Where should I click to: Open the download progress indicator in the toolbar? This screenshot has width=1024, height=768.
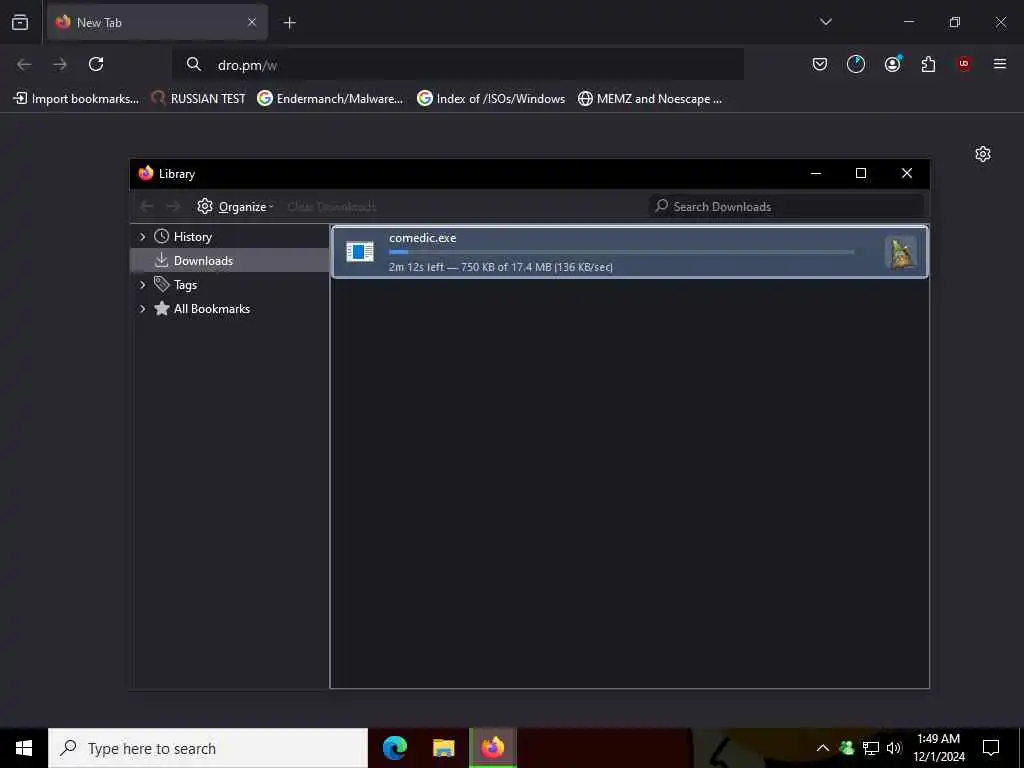pos(856,64)
